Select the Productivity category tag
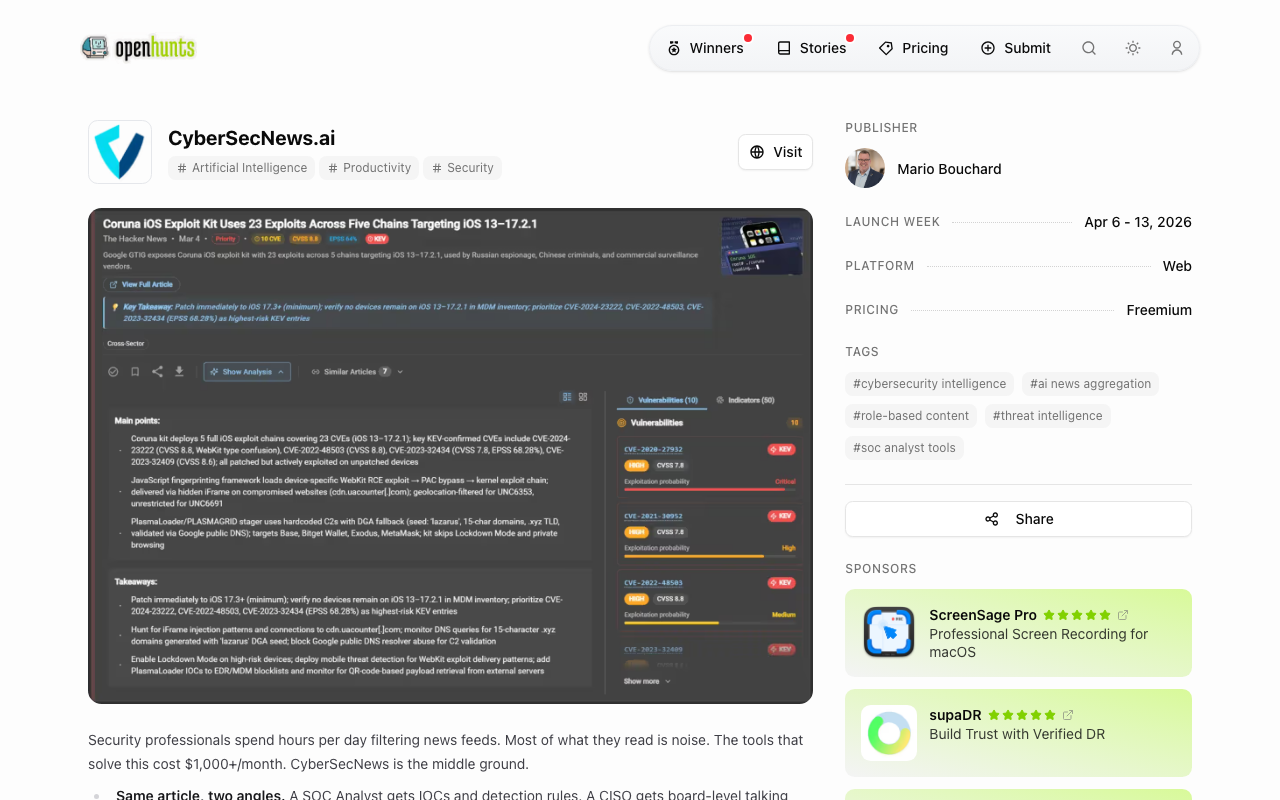Viewport: 1280px width, 800px height. click(x=369, y=168)
